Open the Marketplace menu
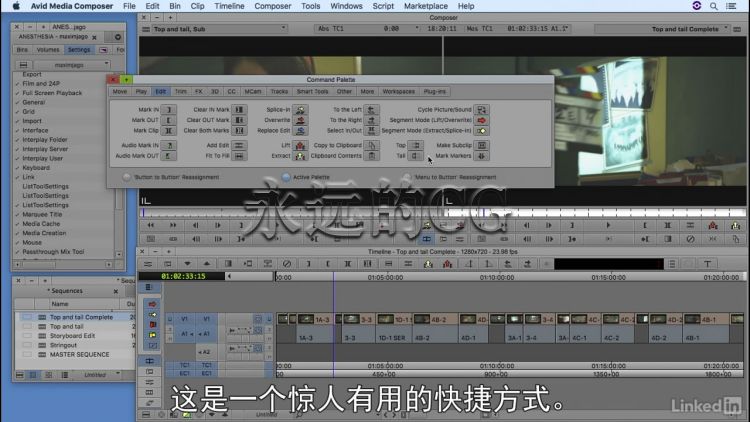750x422 pixels. point(426,6)
